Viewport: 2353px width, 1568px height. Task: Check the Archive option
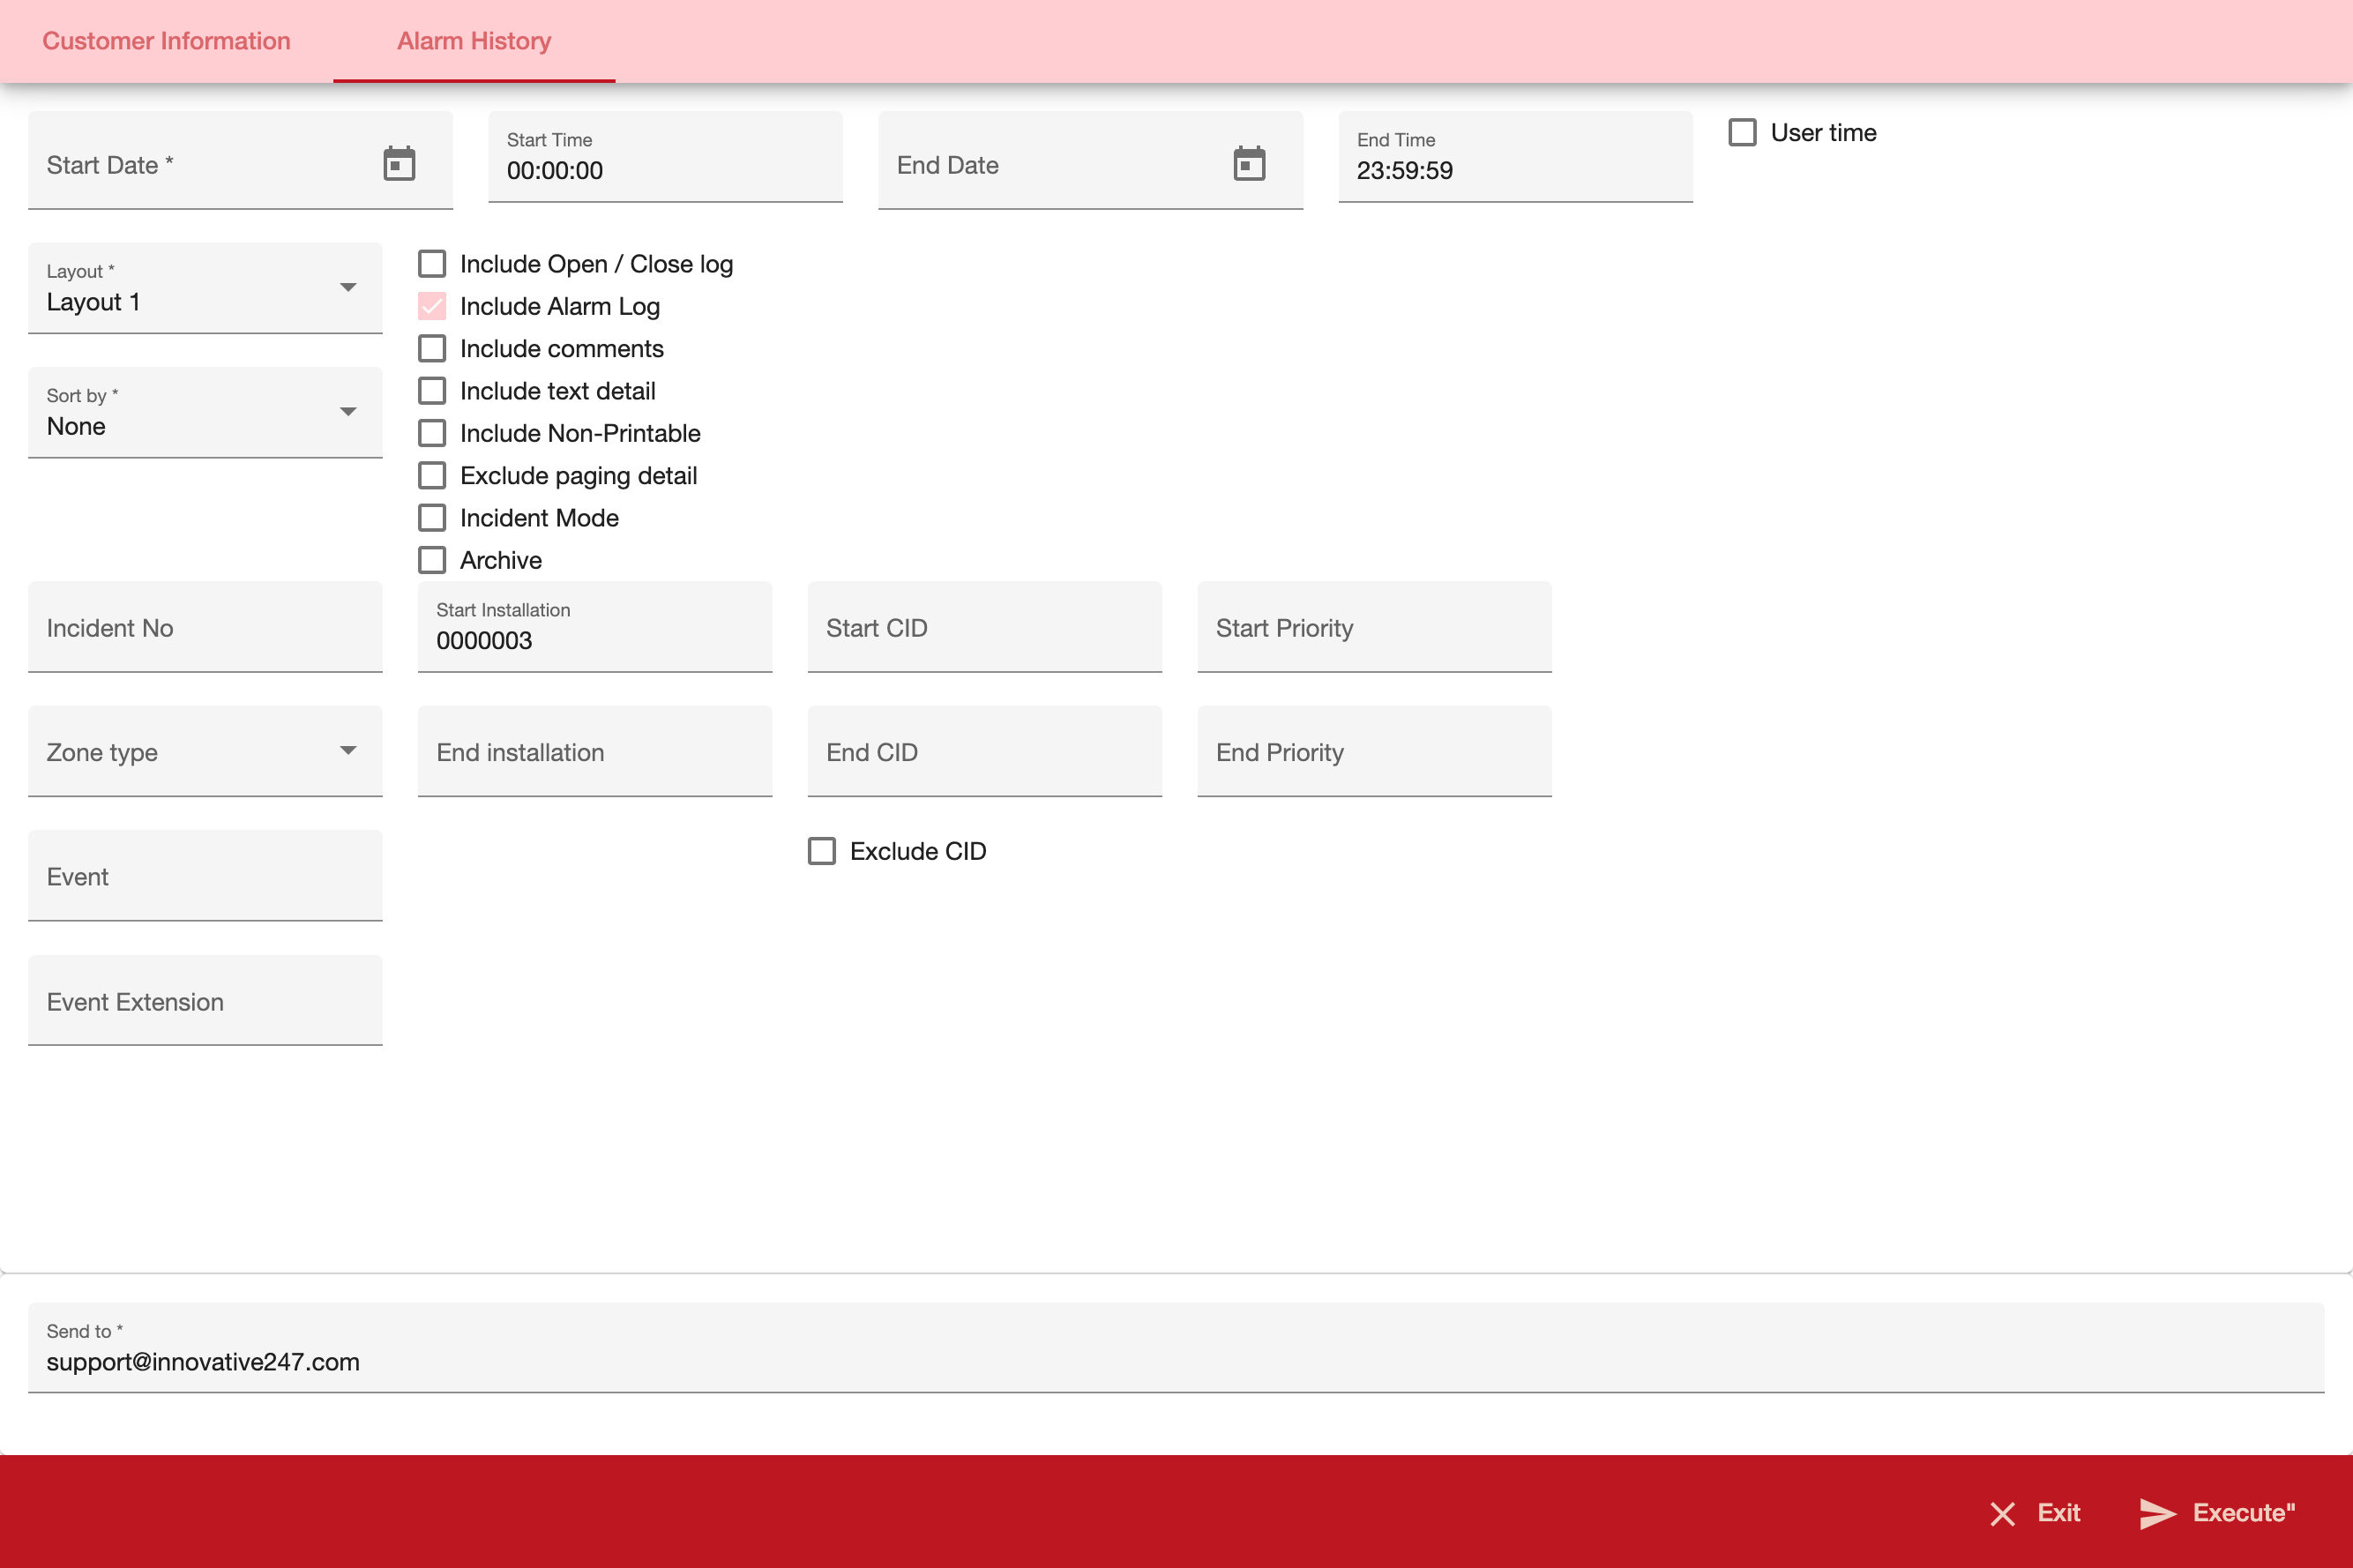tap(432, 560)
